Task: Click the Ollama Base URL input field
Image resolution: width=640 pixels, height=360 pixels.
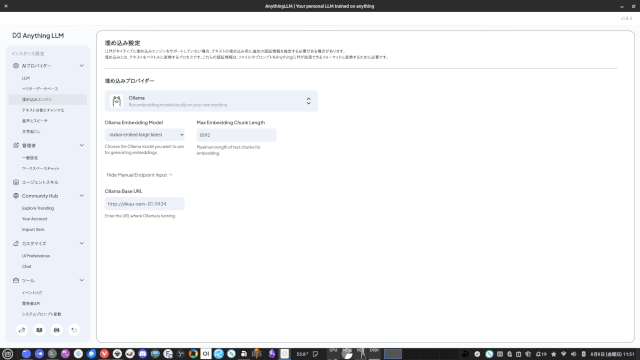Action: 144,204
